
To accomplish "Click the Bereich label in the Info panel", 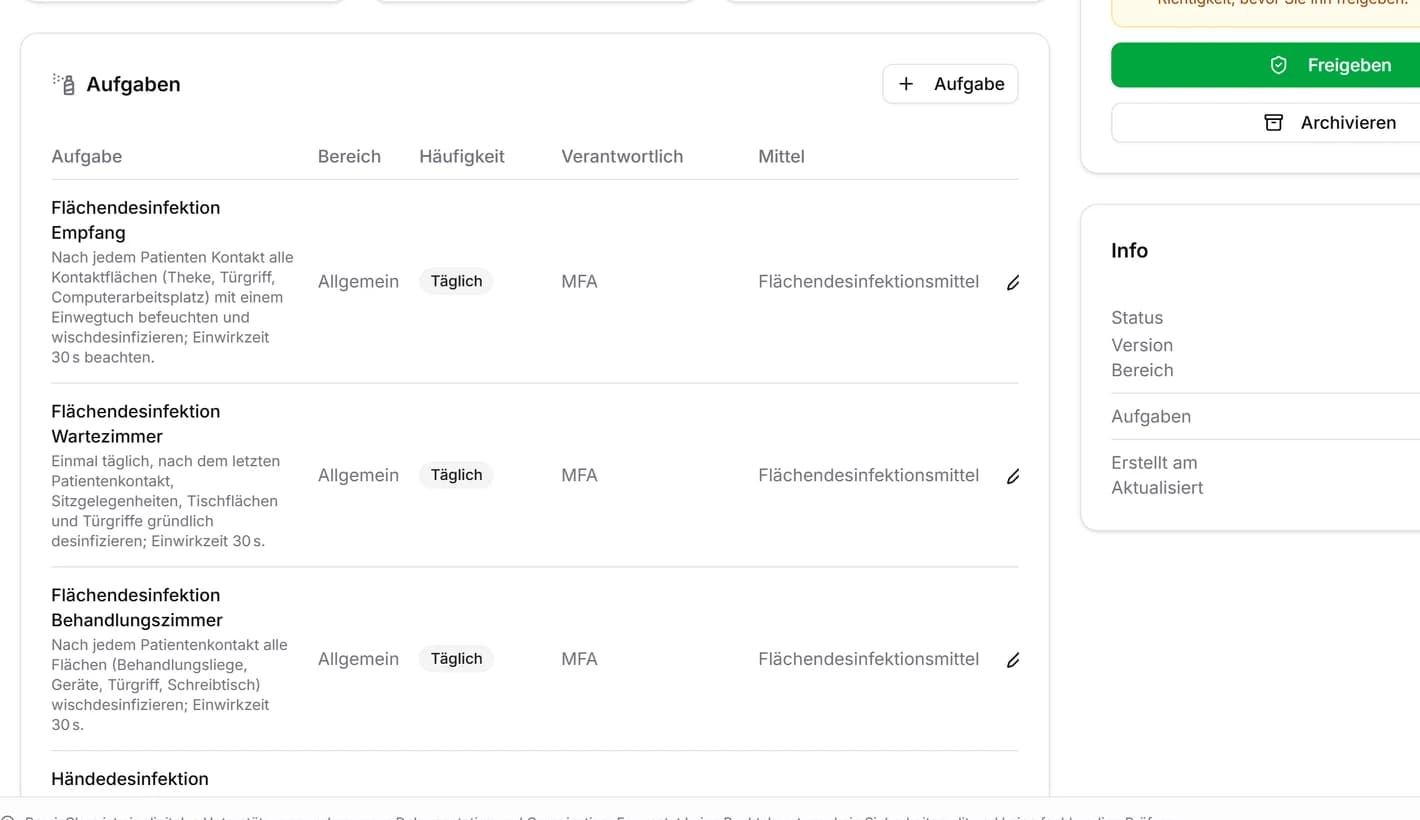I will 1142,370.
